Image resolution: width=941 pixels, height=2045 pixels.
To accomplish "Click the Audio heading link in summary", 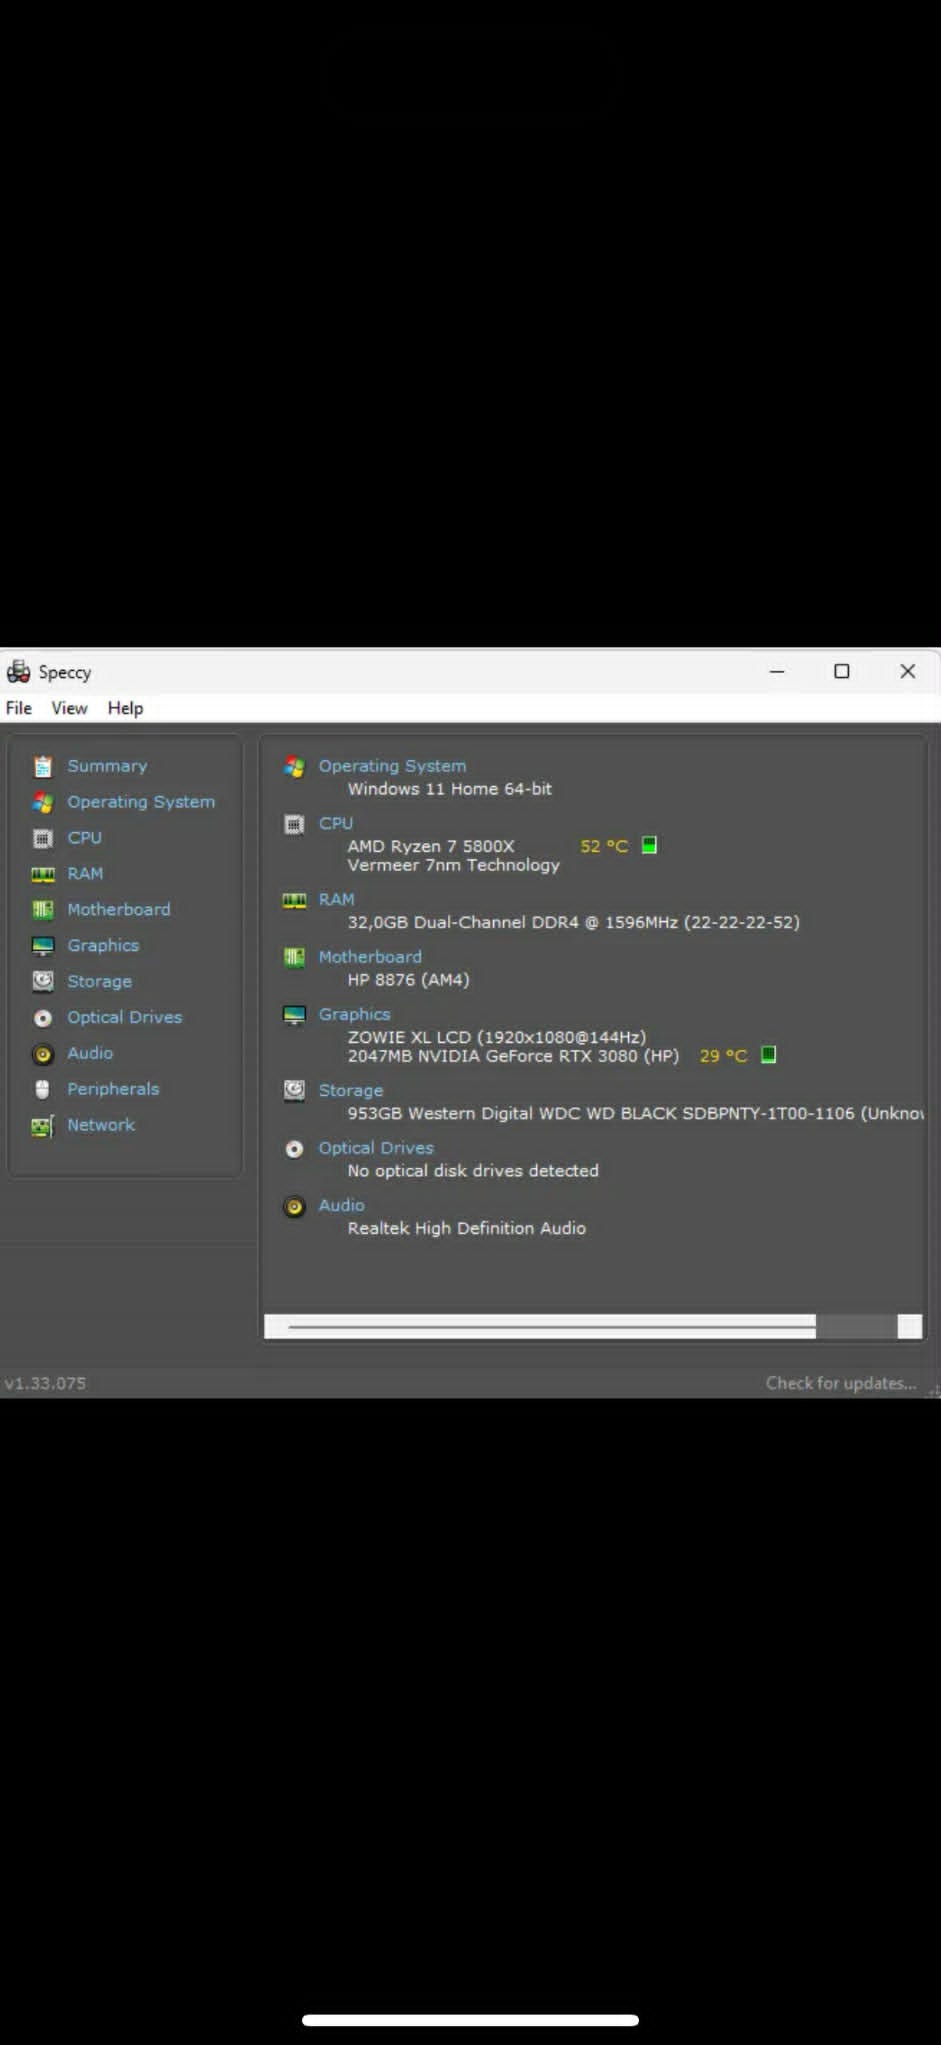I will pos(341,1205).
